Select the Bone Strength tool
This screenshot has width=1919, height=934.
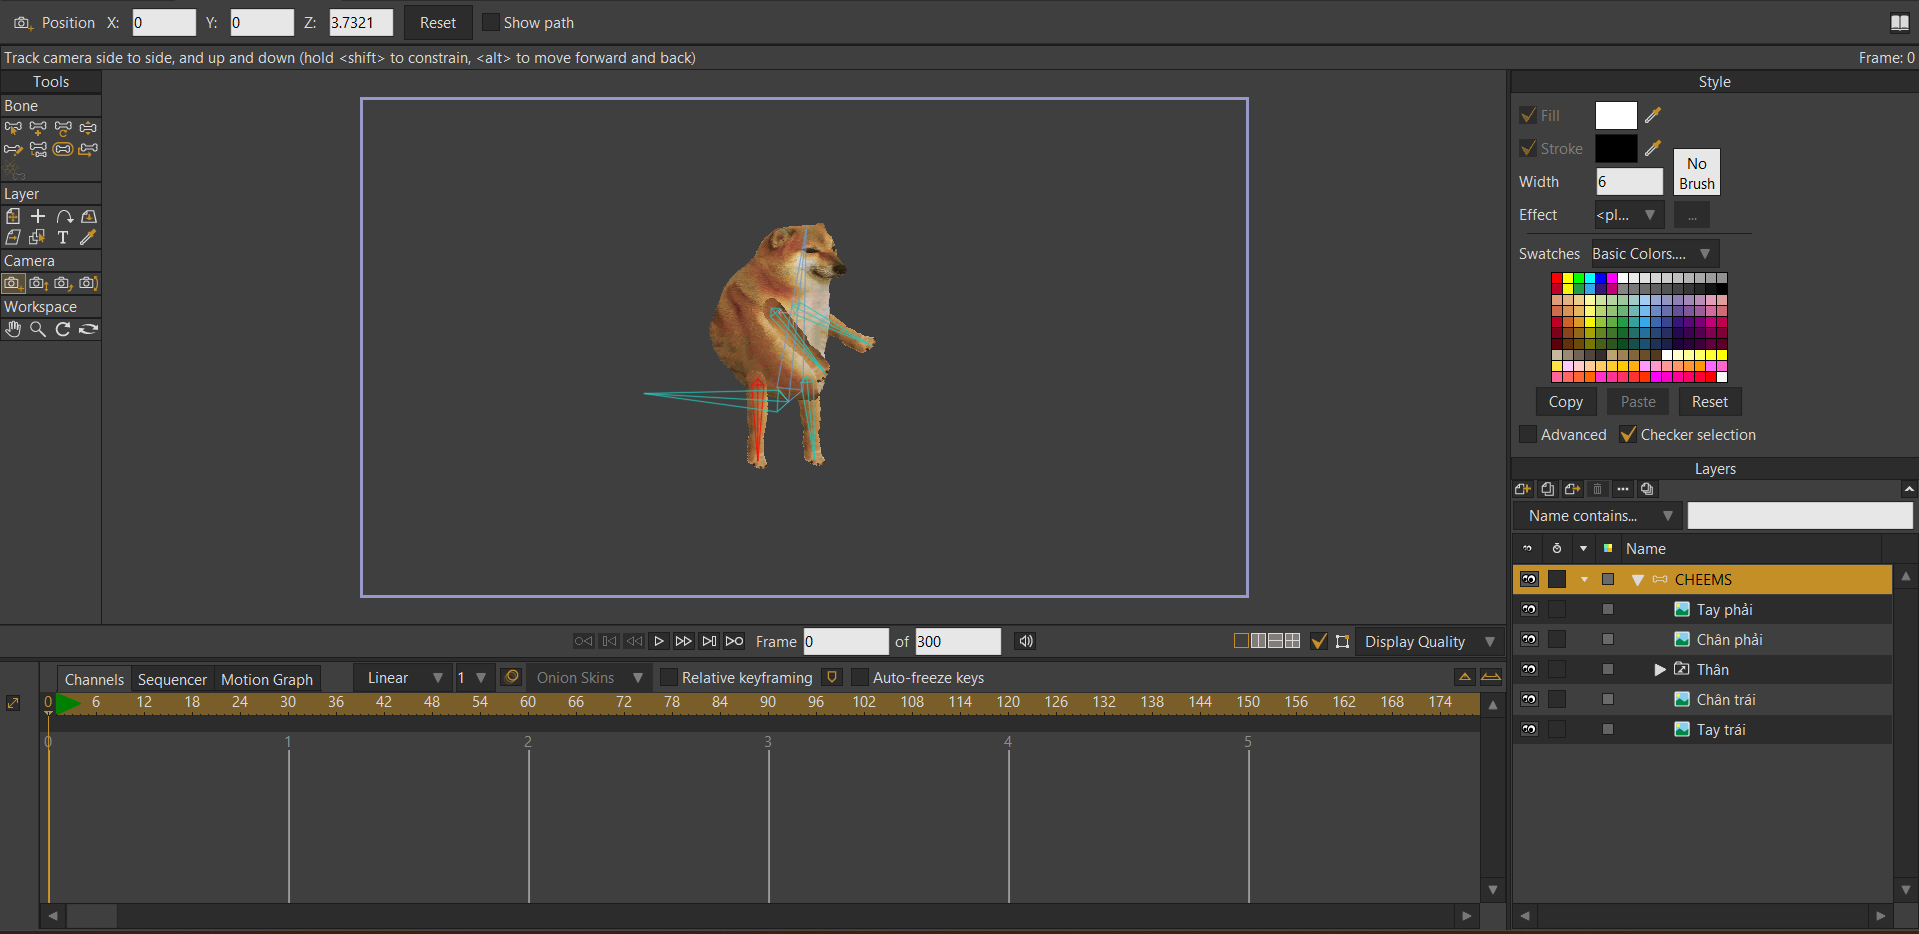[x=63, y=149]
